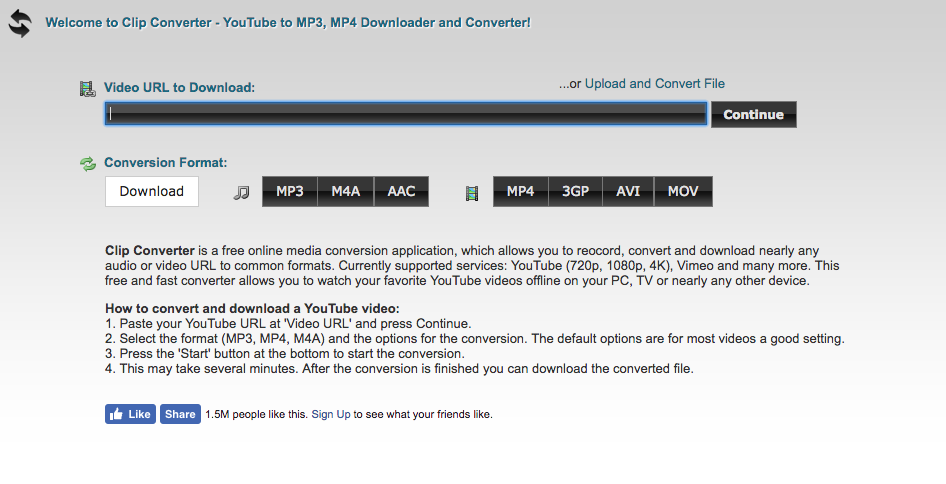The width and height of the screenshot is (946, 484).
Task: Click step 3 'Press the Start button' text
Action: [285, 354]
